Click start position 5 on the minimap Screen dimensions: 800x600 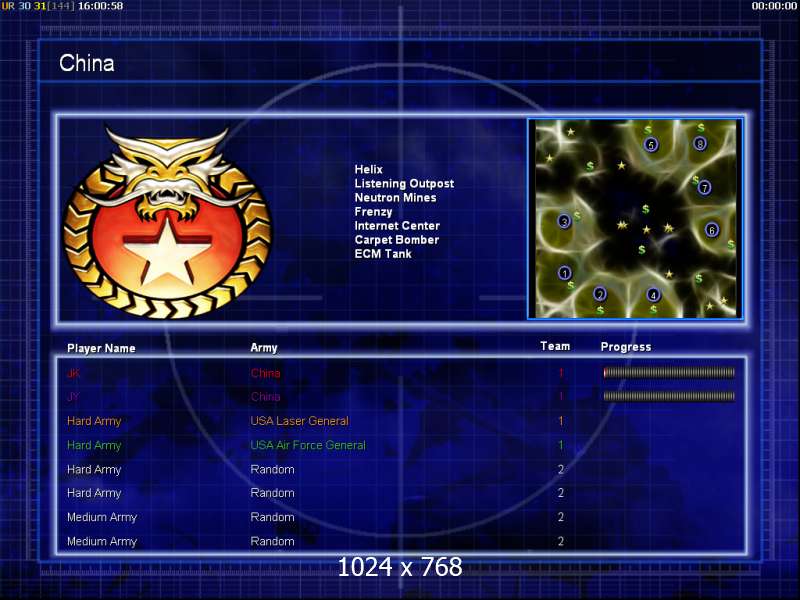pos(651,145)
